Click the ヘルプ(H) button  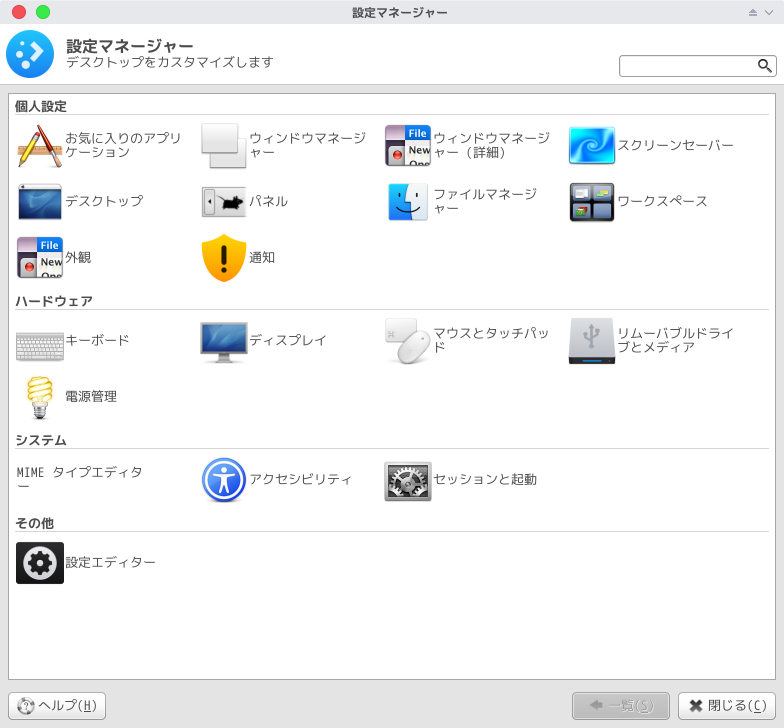57,706
